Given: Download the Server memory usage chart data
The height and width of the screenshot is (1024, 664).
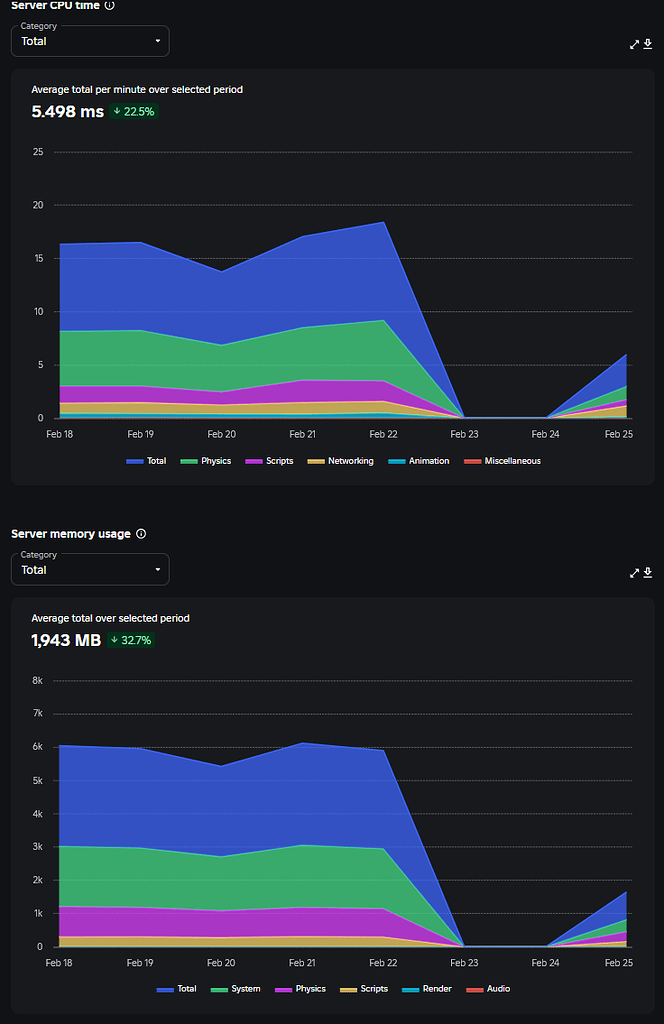Looking at the screenshot, I should [x=648, y=573].
